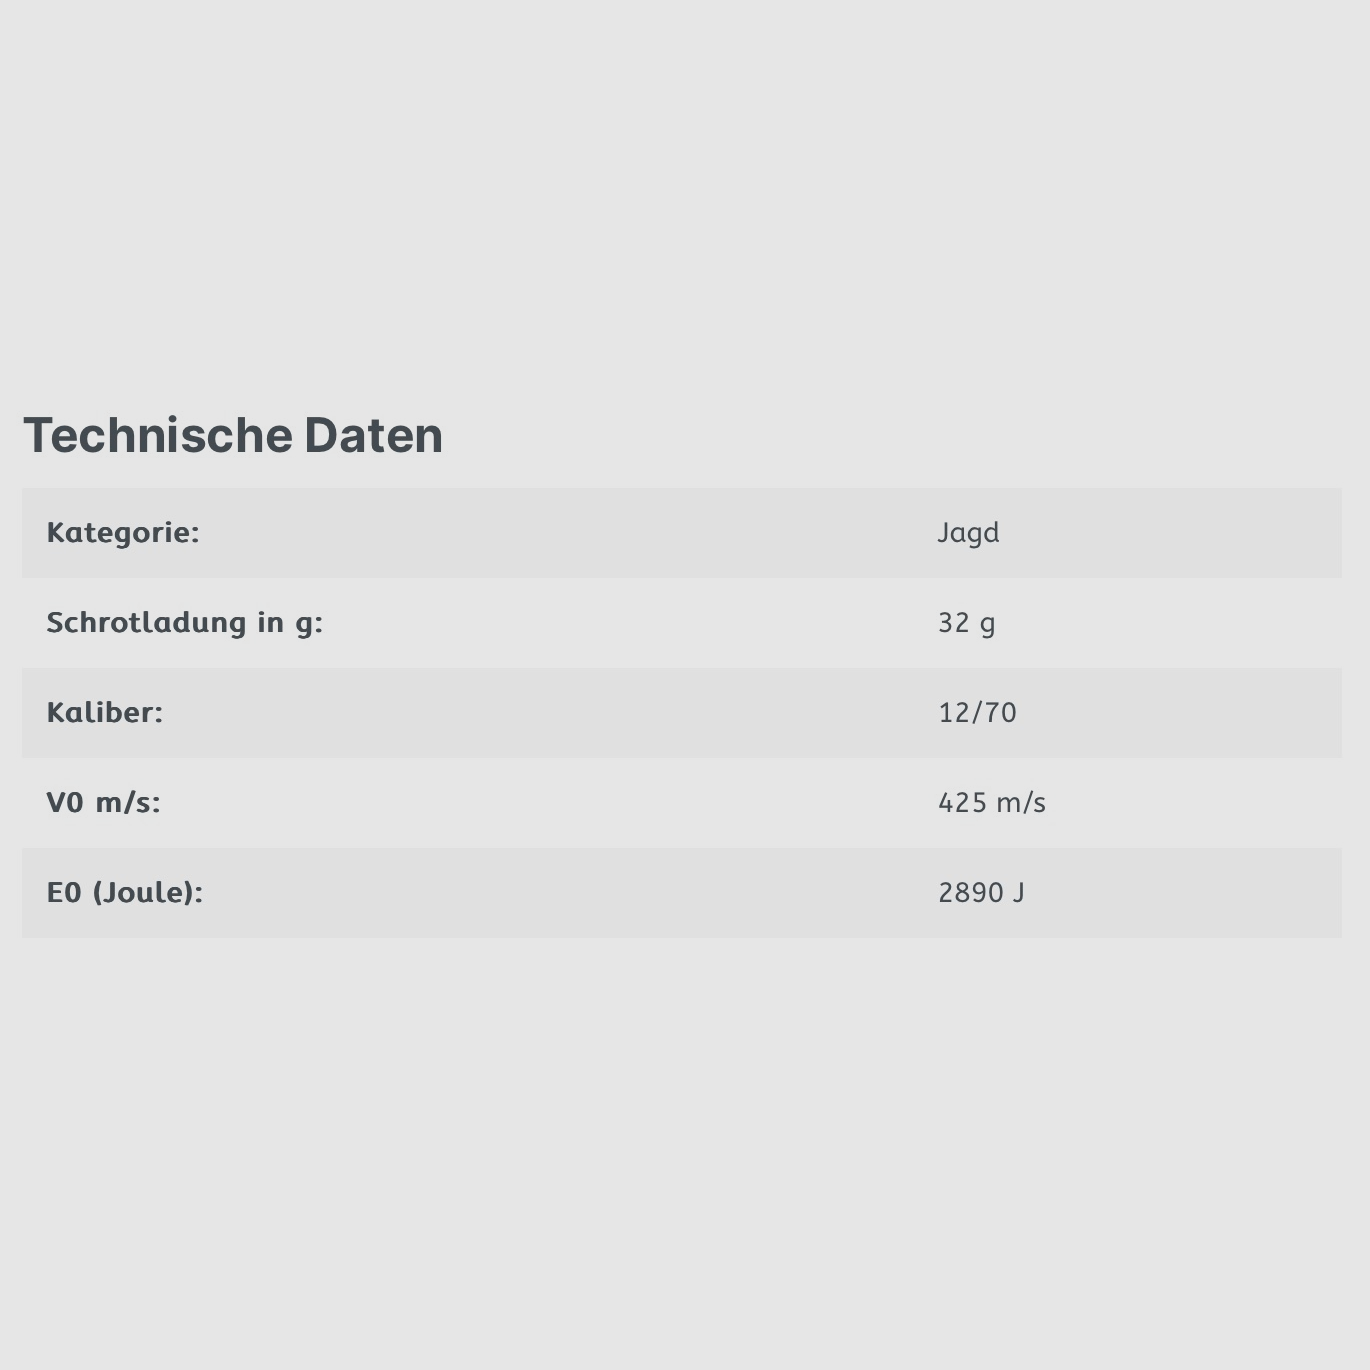Viewport: 1370px width, 1370px height.
Task: Click the word 'Technische' in the heading
Action: point(157,435)
